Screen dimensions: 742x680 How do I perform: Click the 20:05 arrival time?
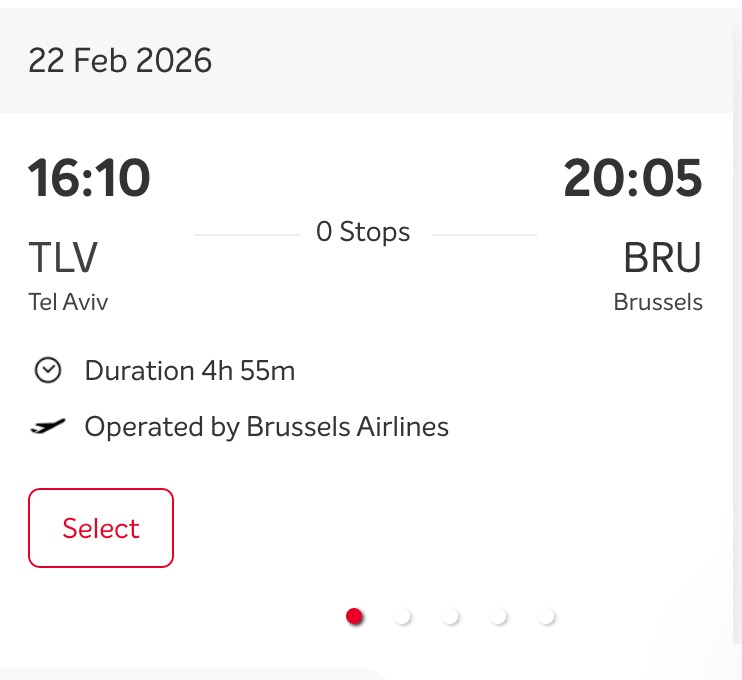tap(633, 179)
